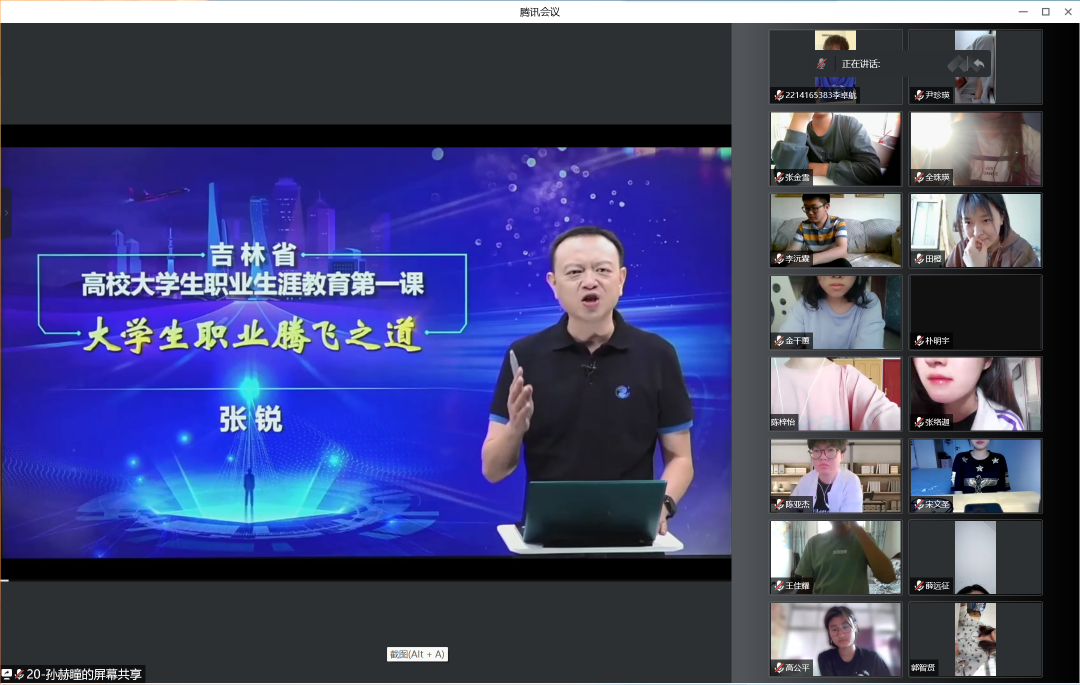Click the diamond layout icon in the speaking bar
Viewport: 1080px width, 685px height.
point(957,64)
